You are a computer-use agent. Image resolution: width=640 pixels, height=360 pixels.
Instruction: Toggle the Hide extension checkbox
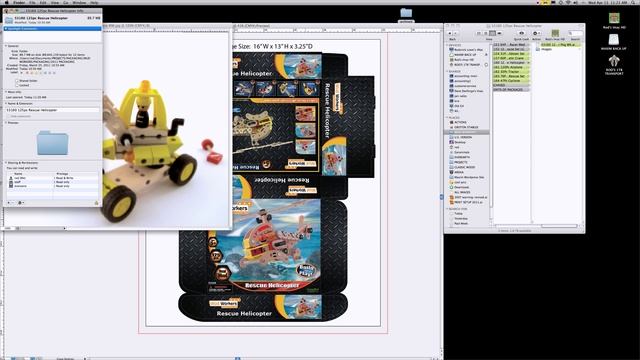(9, 116)
